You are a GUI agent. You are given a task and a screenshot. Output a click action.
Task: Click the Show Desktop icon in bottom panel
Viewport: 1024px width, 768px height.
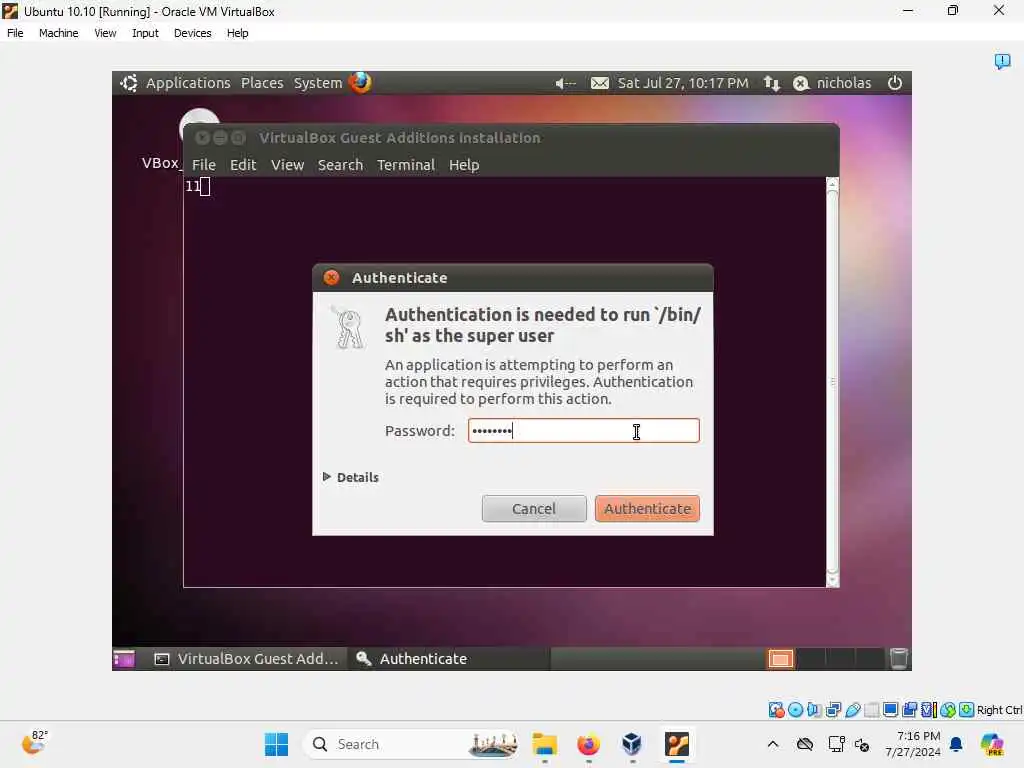pyautogui.click(x=124, y=659)
